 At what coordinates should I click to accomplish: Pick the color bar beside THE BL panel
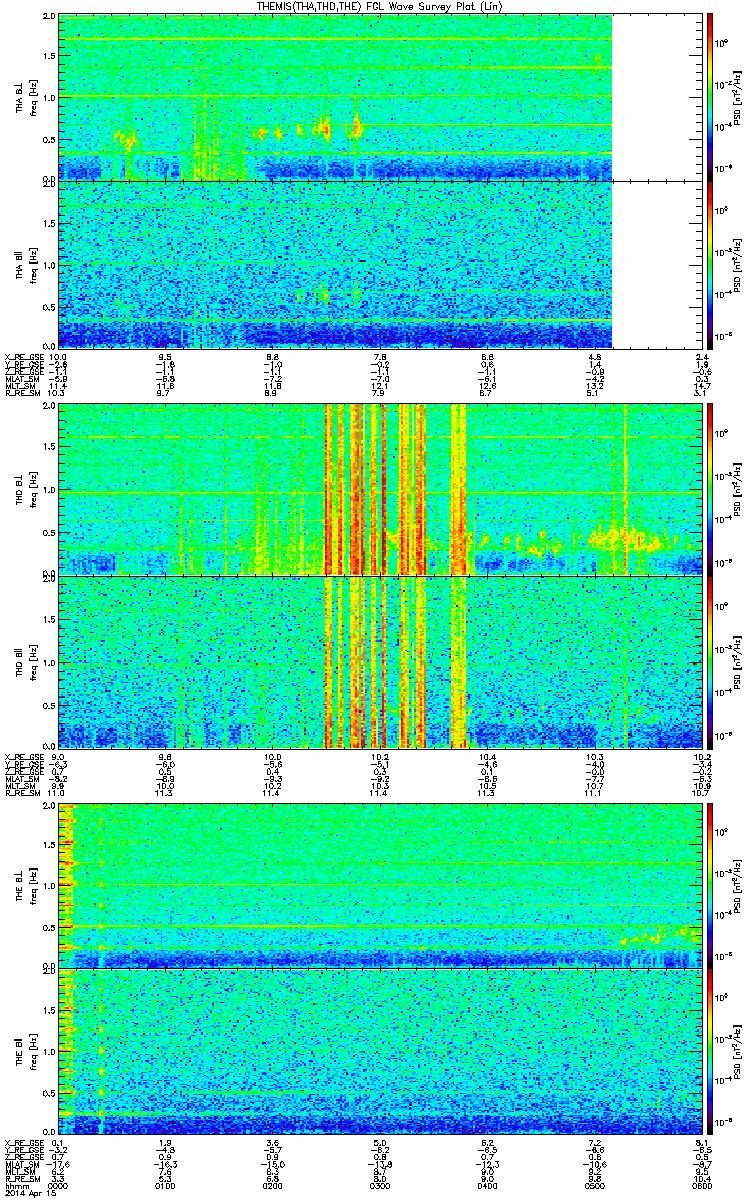[x=710, y=885]
